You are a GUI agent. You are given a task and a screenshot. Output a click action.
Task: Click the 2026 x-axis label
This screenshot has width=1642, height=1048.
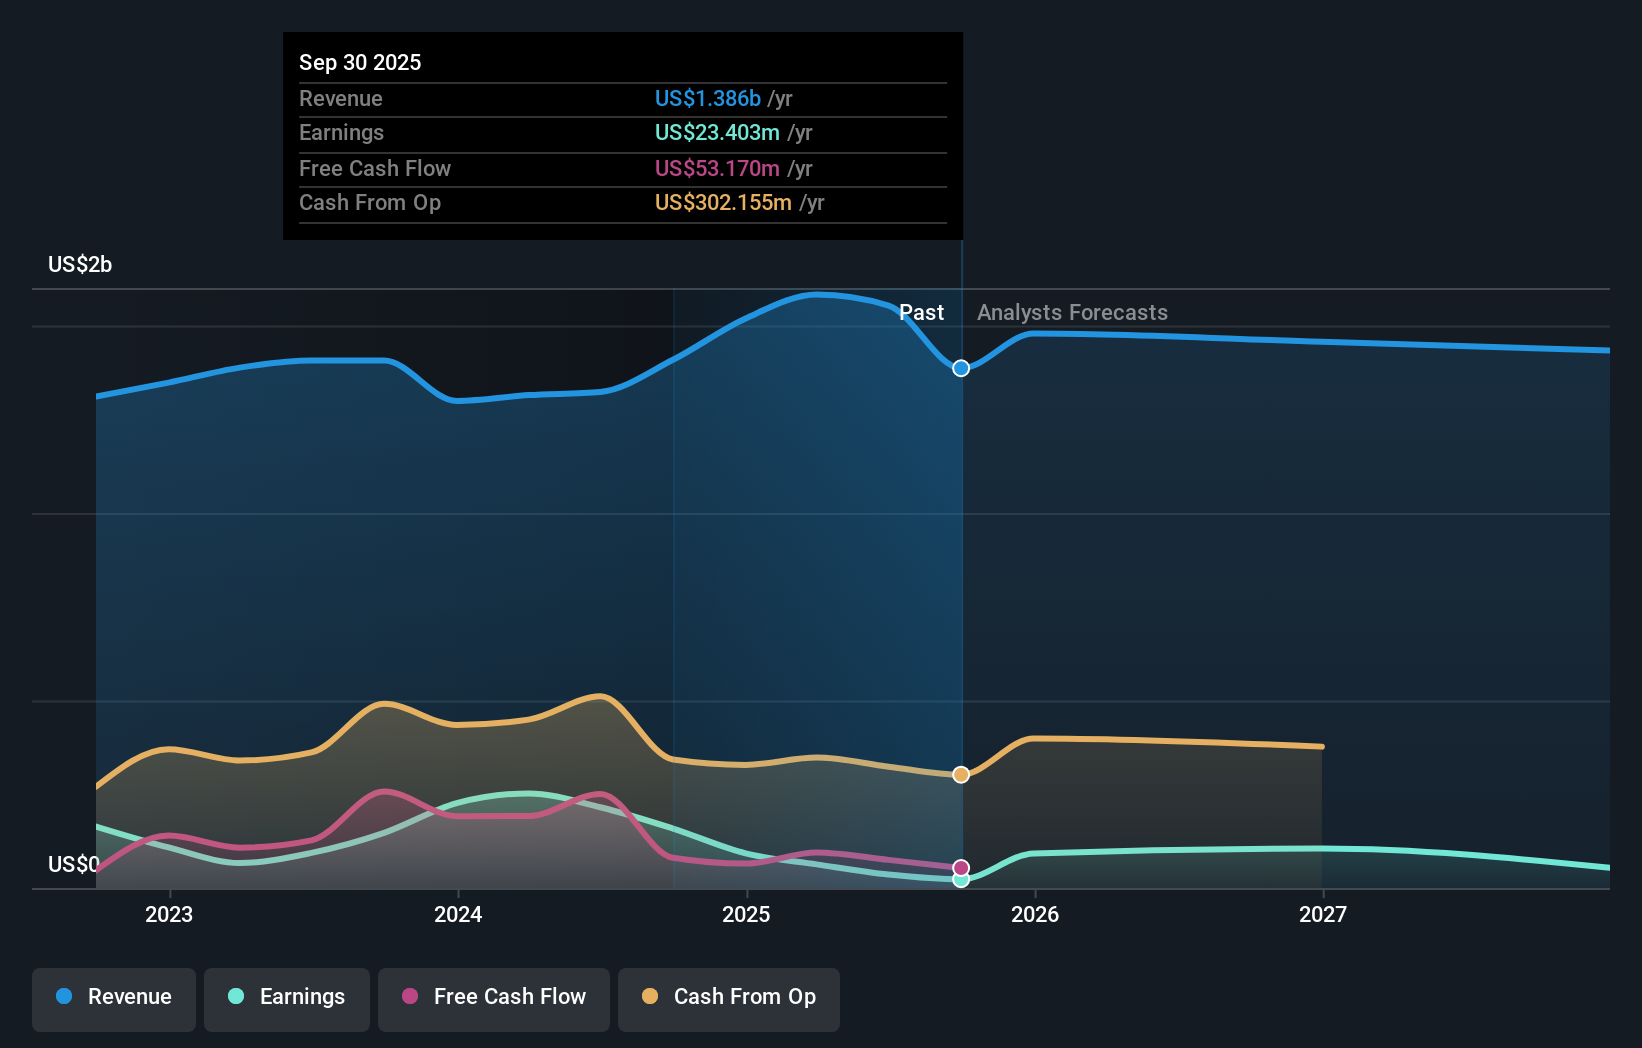pos(1035,914)
